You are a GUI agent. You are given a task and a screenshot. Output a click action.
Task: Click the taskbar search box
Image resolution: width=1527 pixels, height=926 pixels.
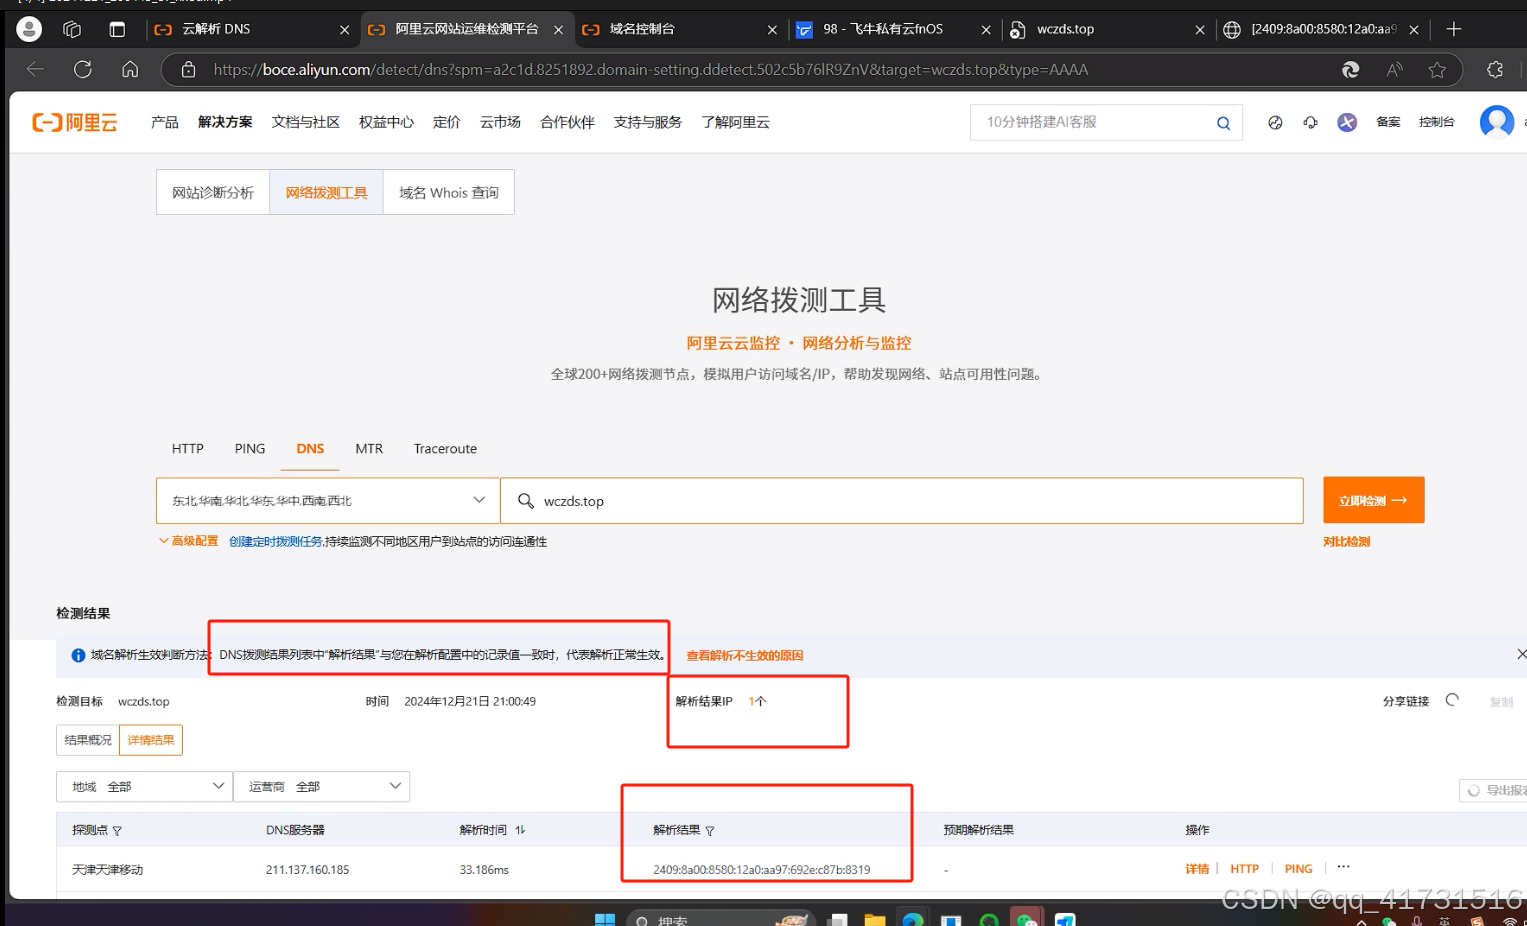720,919
